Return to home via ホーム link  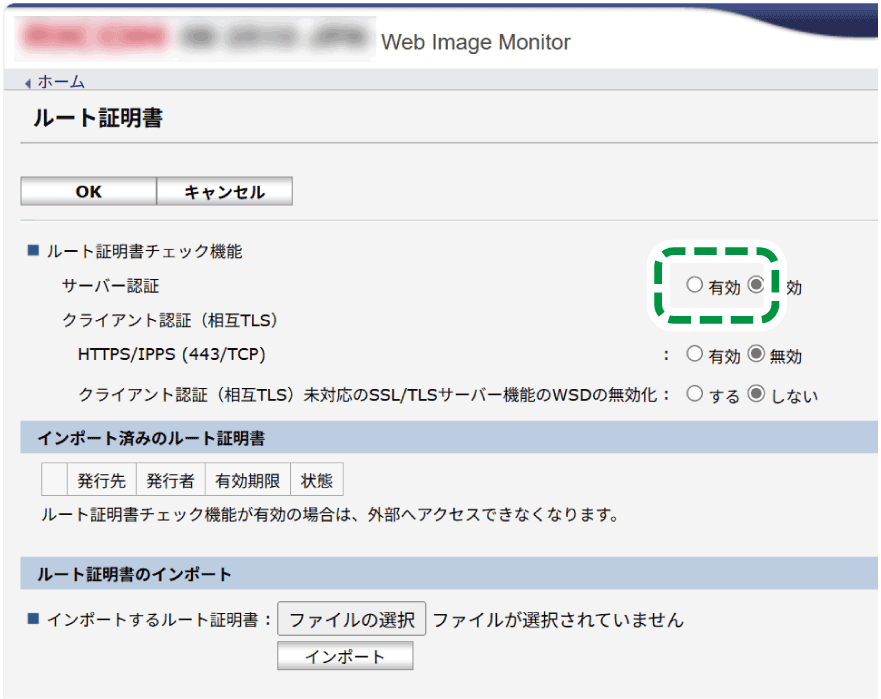(x=58, y=83)
